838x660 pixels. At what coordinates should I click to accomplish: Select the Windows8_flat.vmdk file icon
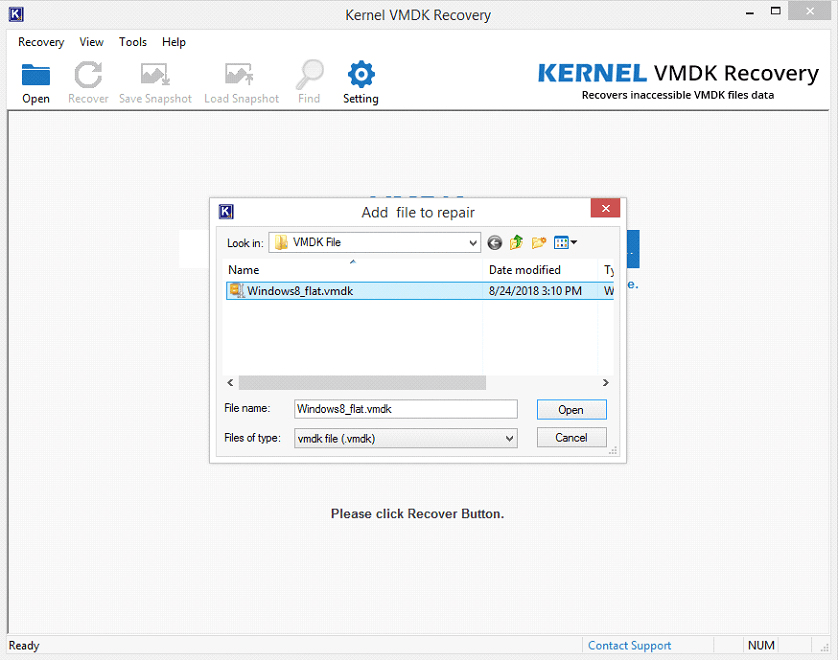(237, 290)
